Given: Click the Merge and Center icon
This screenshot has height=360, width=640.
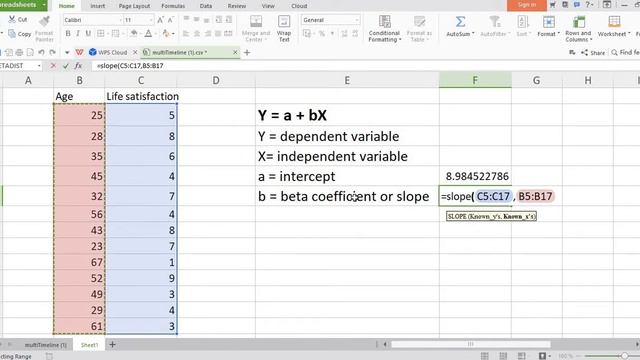Looking at the screenshot, I should (x=256, y=21).
